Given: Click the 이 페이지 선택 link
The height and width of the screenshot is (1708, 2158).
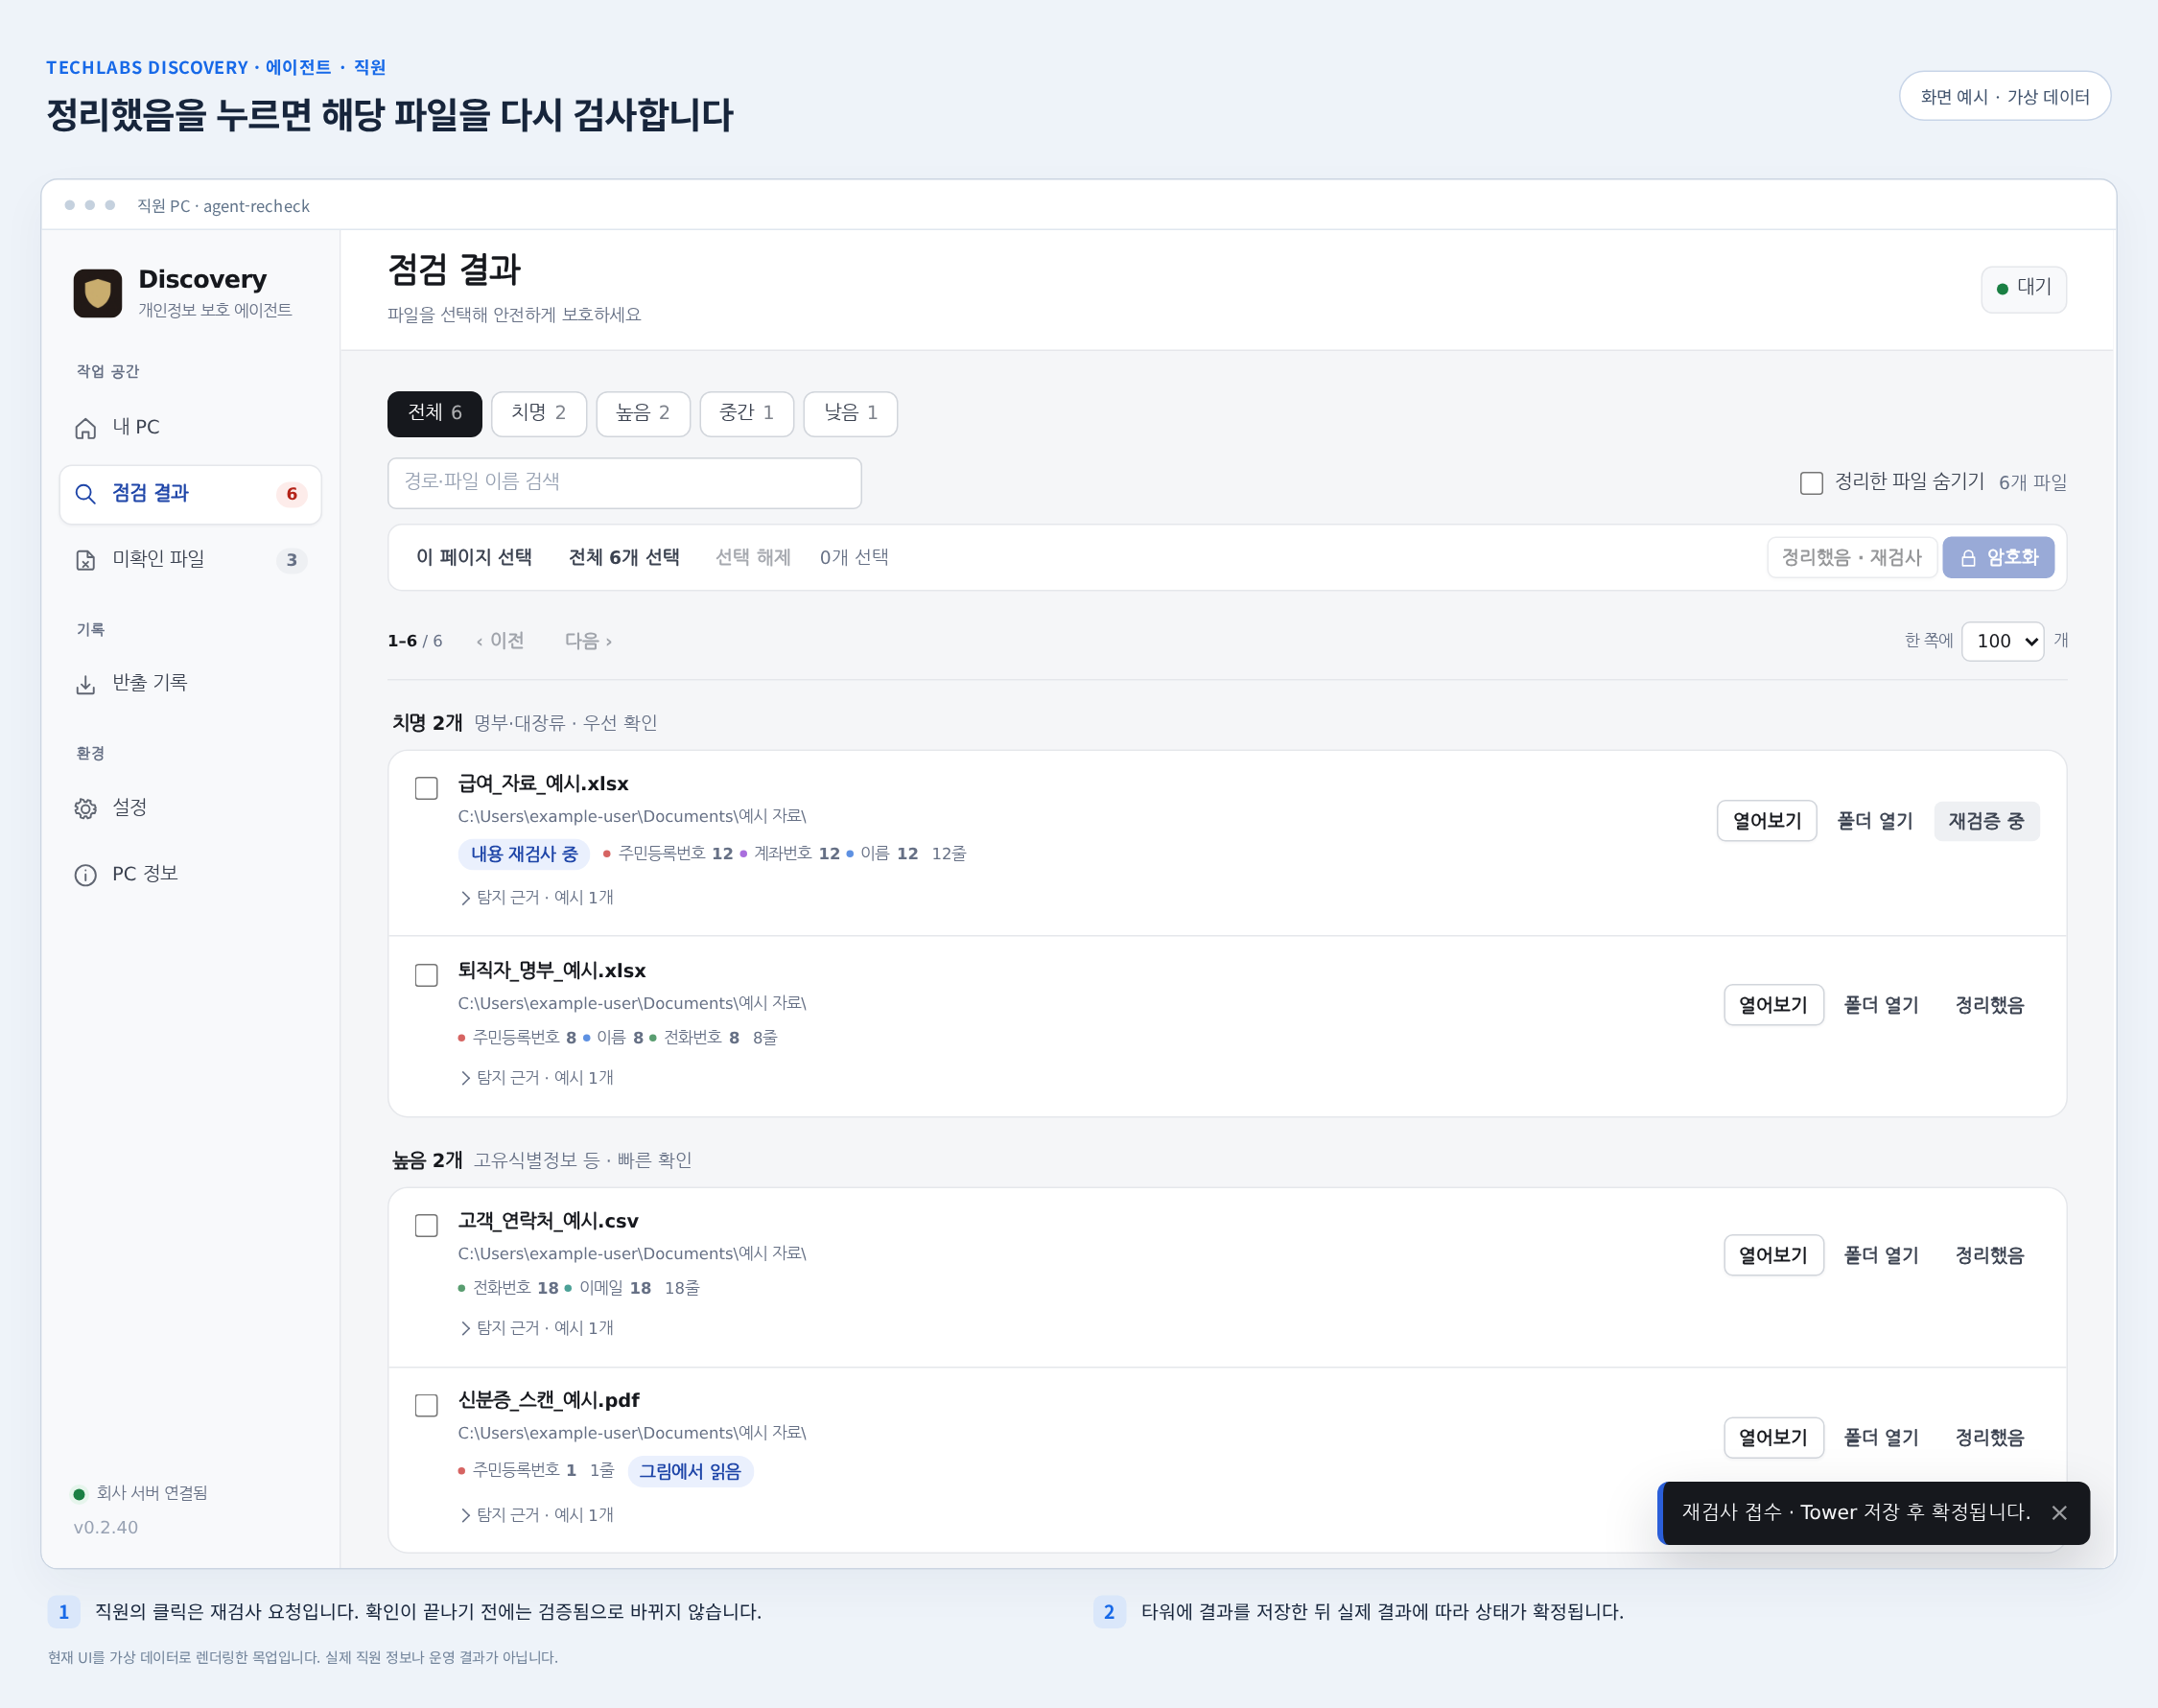Looking at the screenshot, I should point(474,557).
